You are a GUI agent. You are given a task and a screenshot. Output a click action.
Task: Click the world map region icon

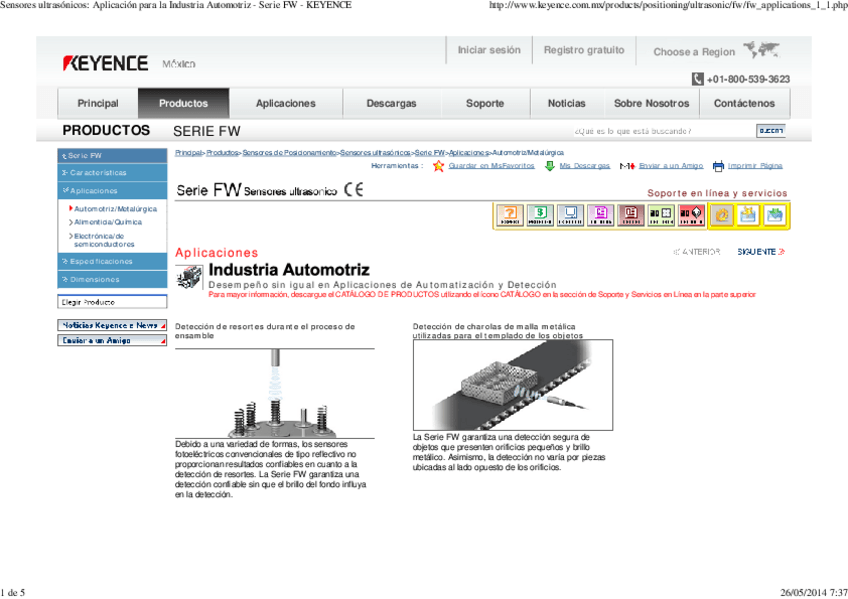(761, 50)
